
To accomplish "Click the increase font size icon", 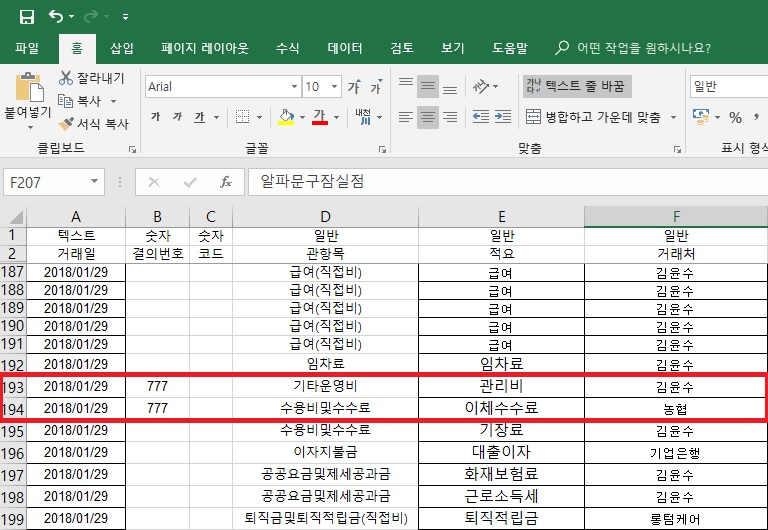I will point(353,87).
